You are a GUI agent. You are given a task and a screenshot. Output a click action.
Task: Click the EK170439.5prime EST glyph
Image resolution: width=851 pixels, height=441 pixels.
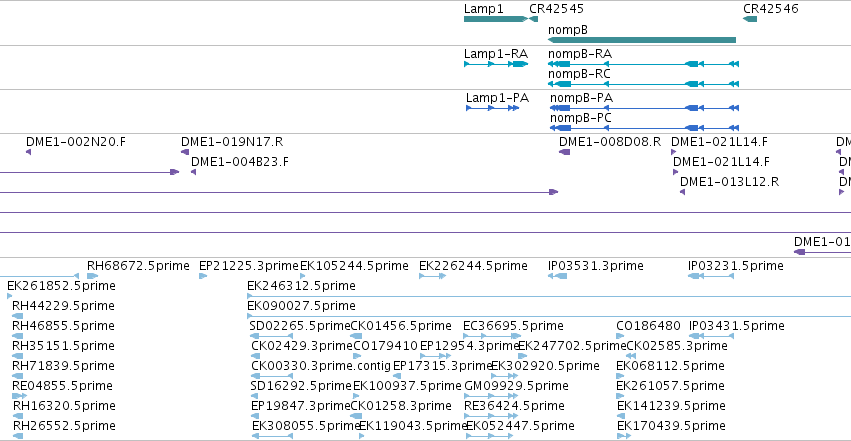[x=624, y=436]
